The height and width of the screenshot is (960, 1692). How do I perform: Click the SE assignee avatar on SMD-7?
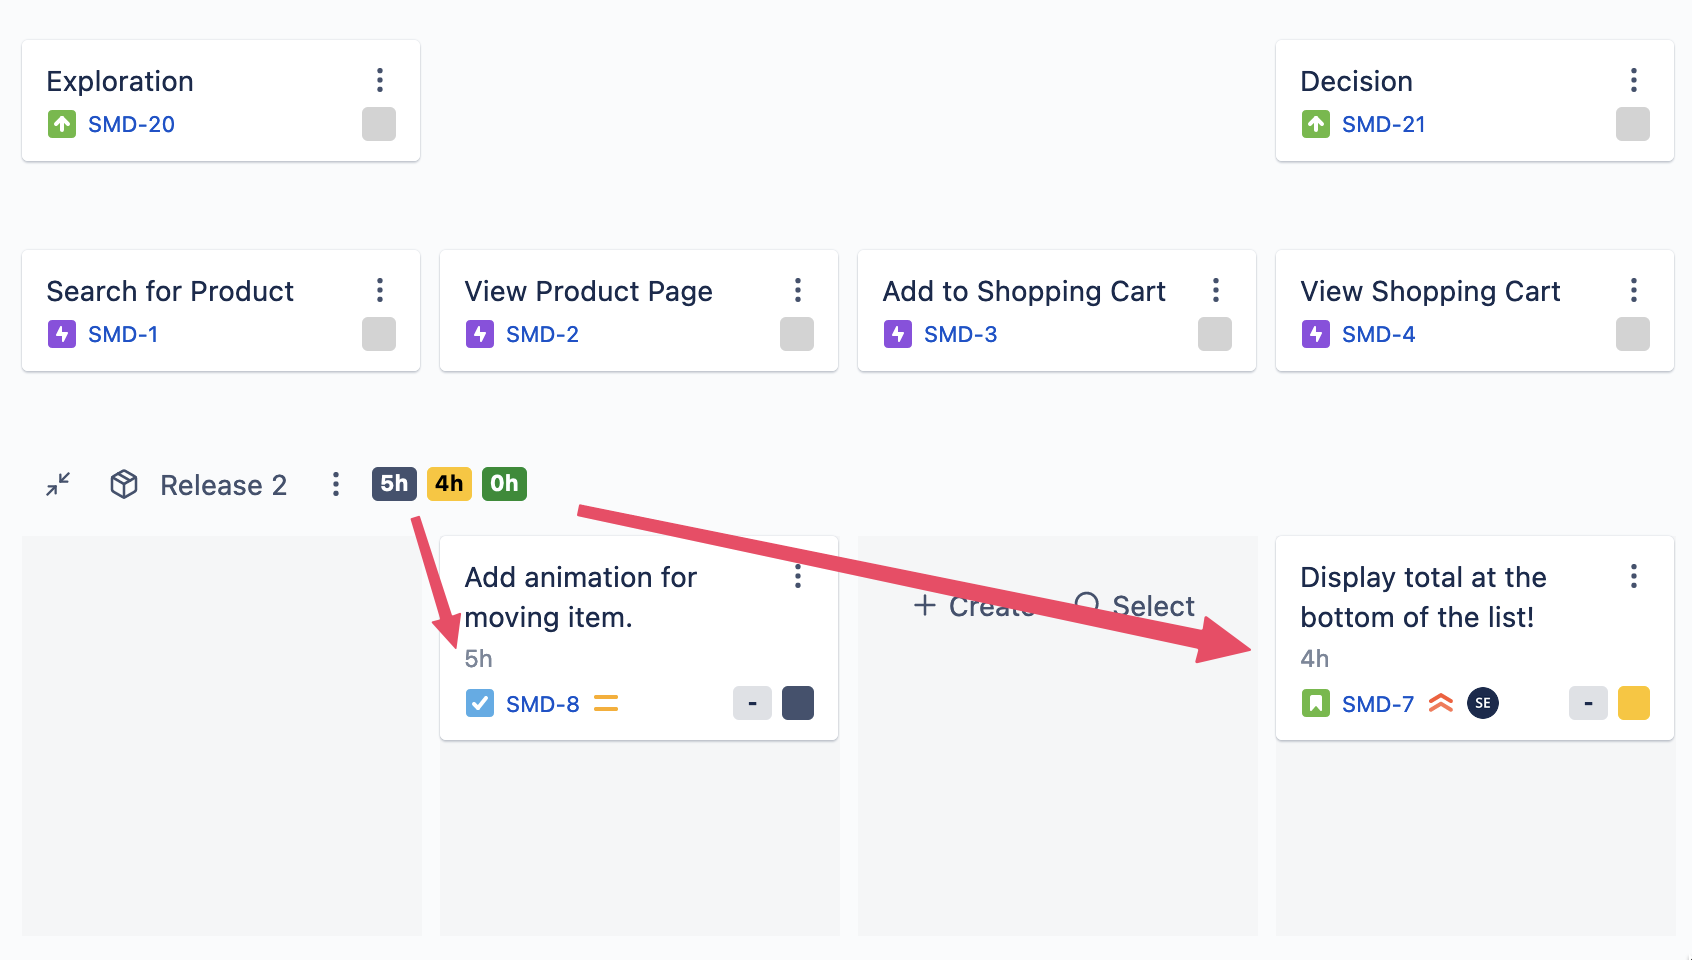pos(1483,703)
